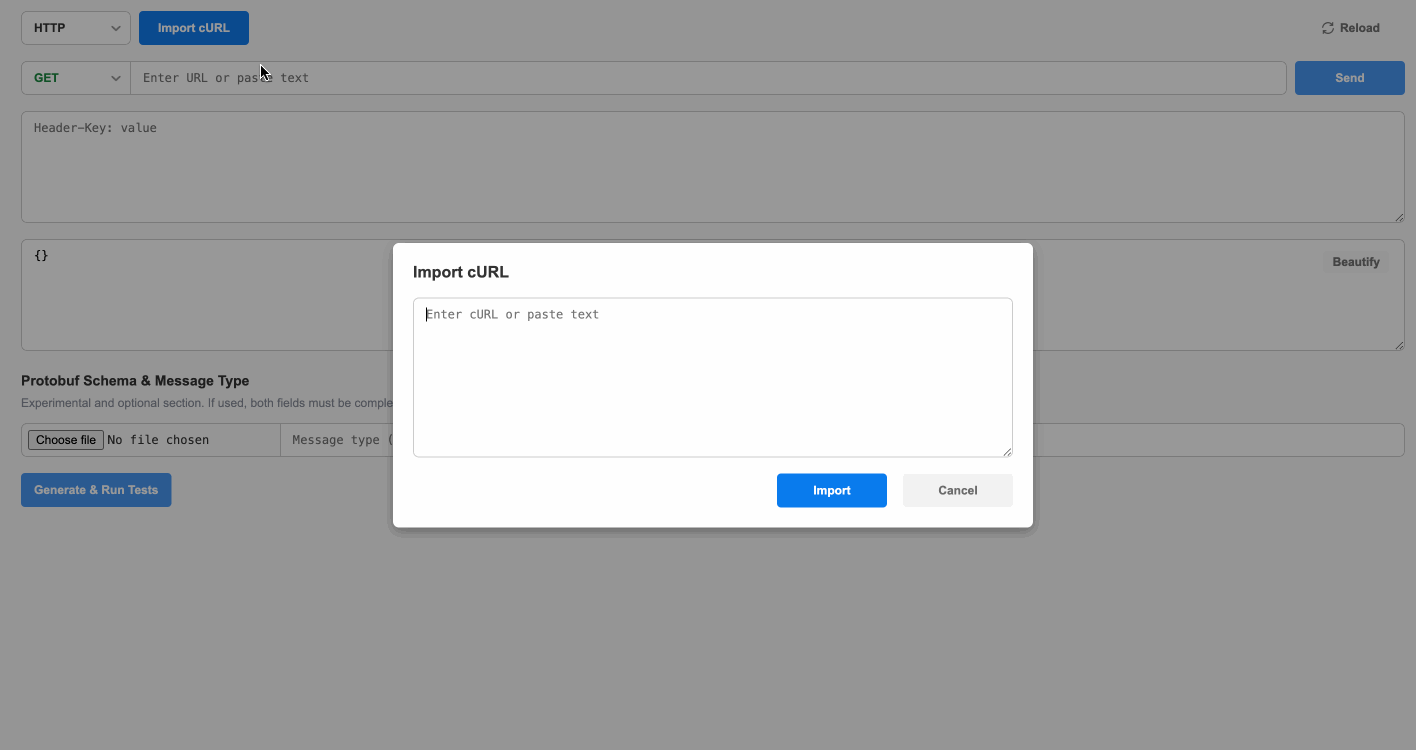Screen dimensions: 1416x750
Task: Dismiss the dialog with Cancel
Action: coord(957,490)
